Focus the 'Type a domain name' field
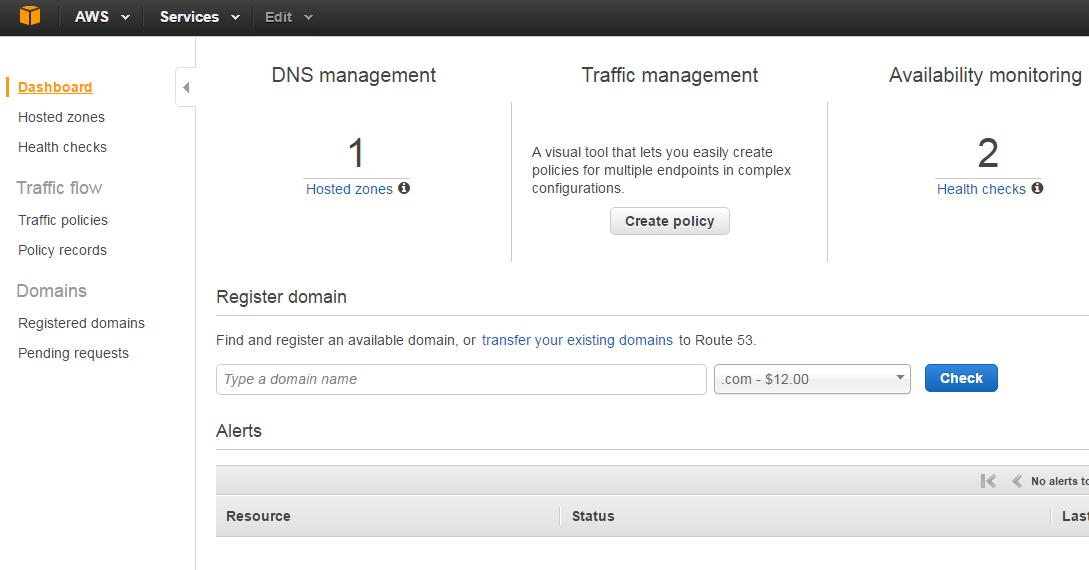Viewport: 1089px width, 570px height. pyautogui.click(x=461, y=379)
